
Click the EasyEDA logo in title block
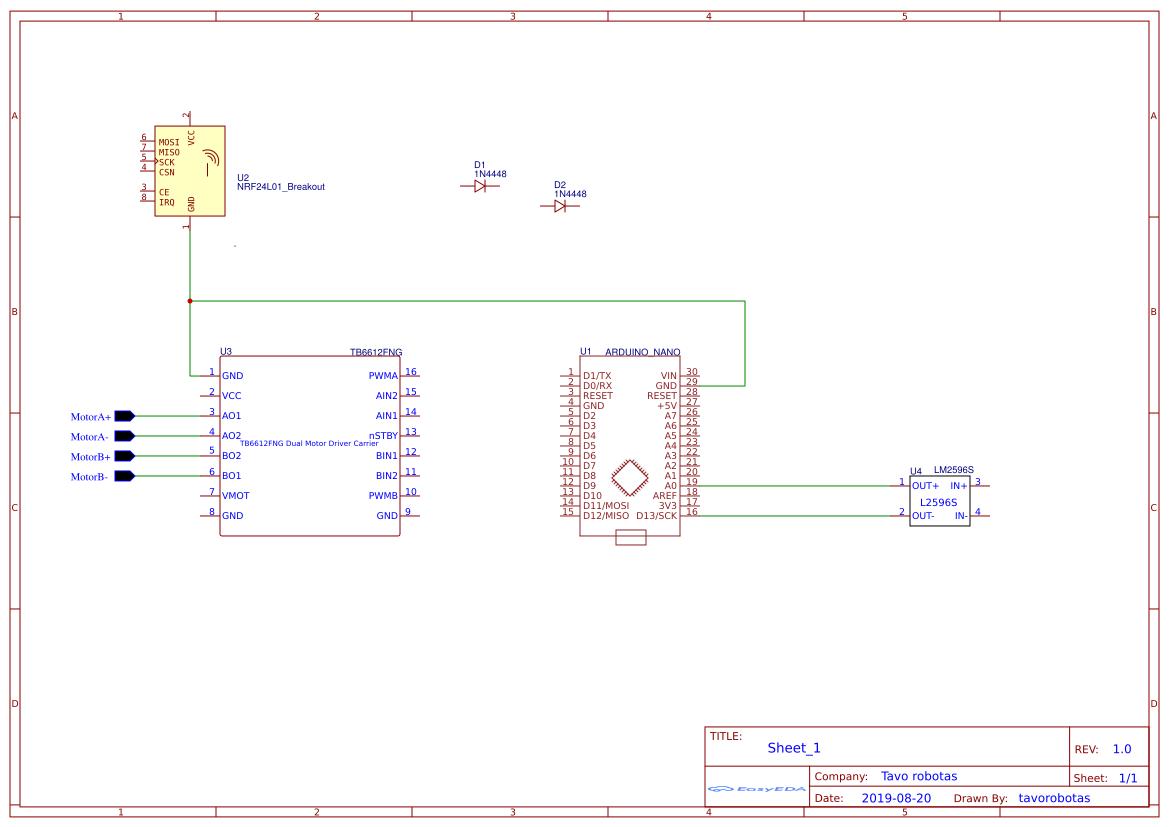[757, 788]
